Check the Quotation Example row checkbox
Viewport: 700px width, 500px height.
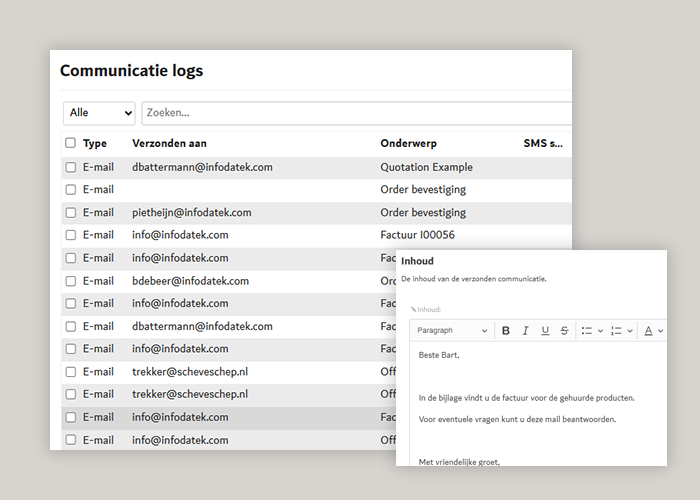71,167
